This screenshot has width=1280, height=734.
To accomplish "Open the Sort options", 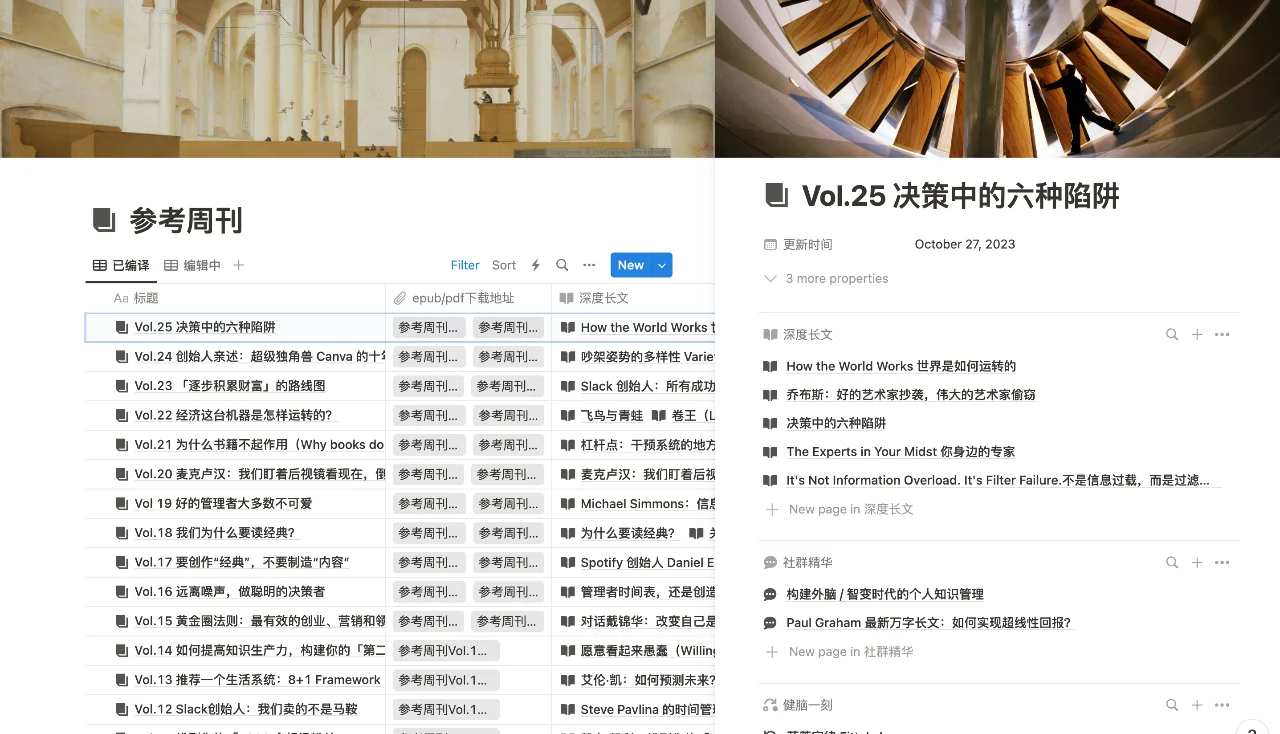I will 504,265.
